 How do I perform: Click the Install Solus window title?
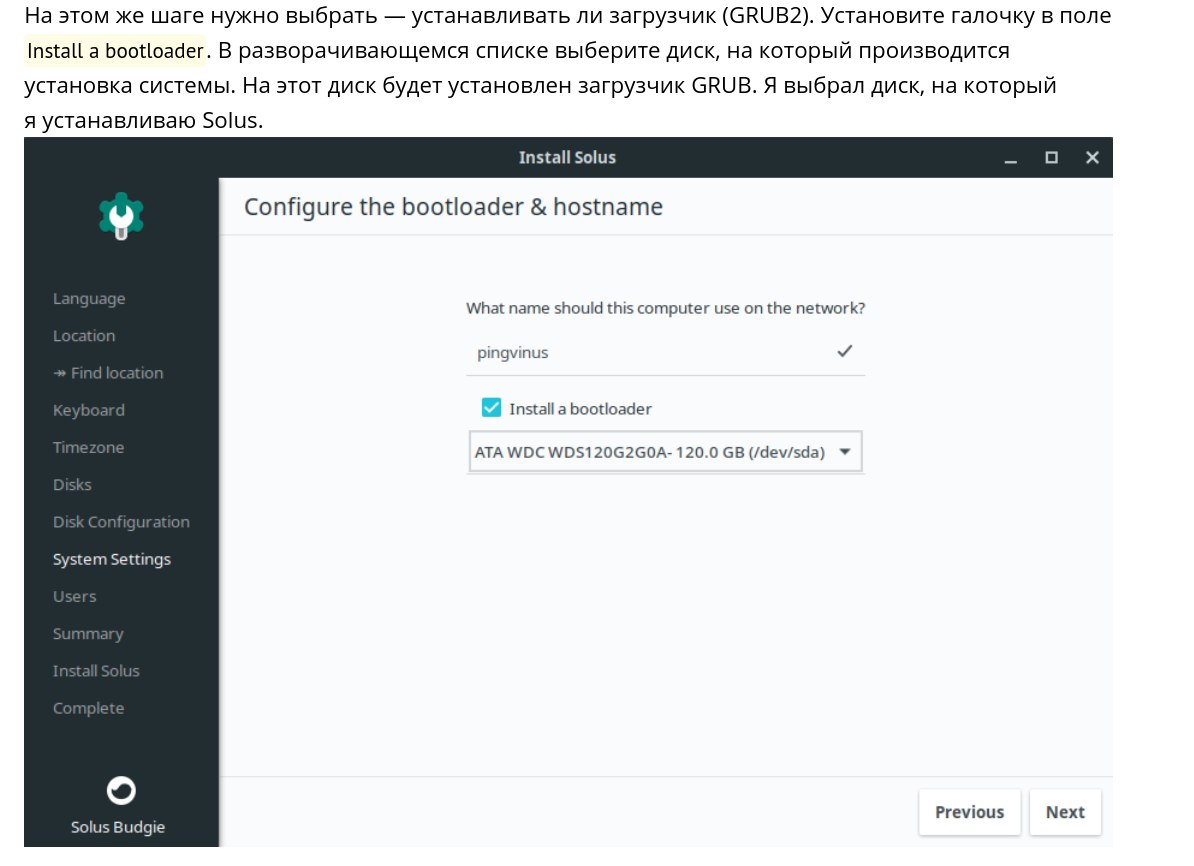point(567,158)
